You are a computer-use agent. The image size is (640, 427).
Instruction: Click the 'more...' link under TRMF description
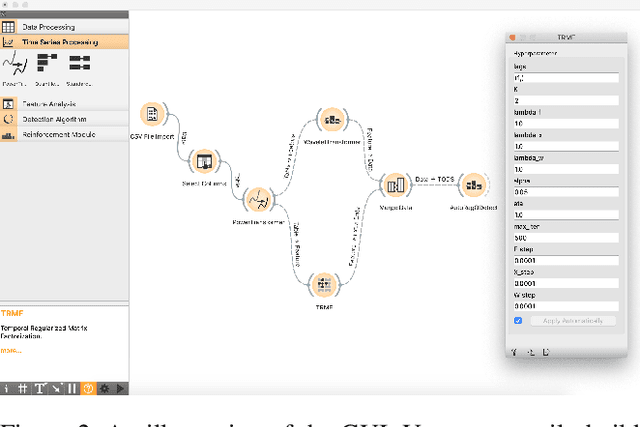click(10, 351)
